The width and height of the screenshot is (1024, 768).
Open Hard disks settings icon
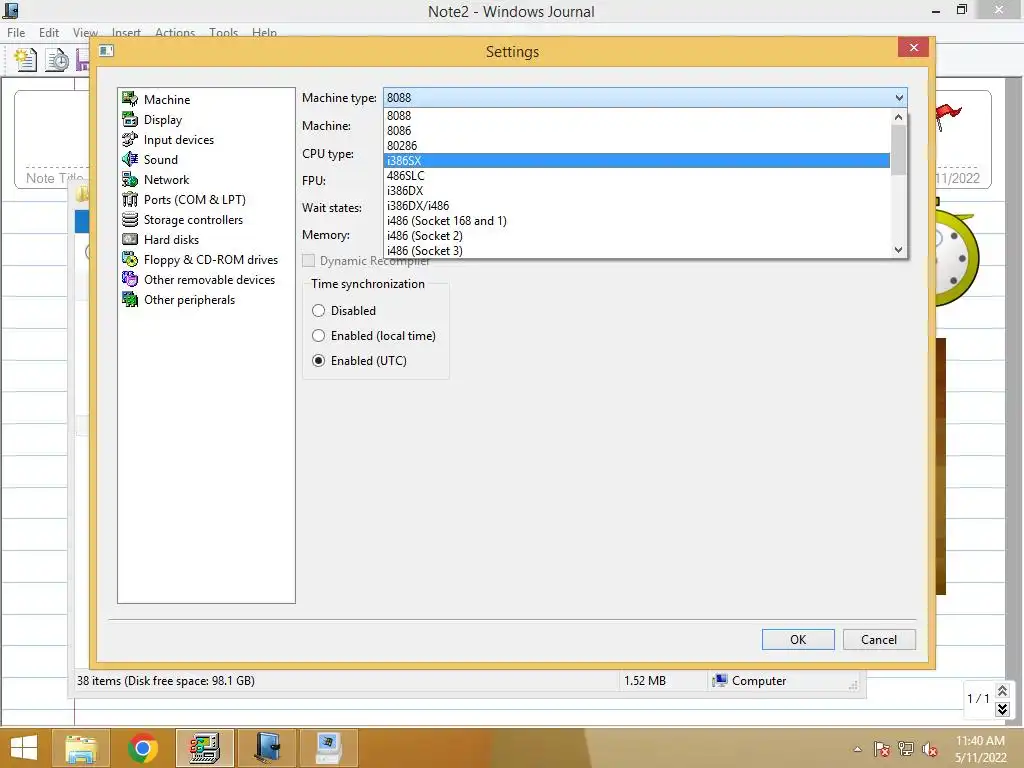130,240
